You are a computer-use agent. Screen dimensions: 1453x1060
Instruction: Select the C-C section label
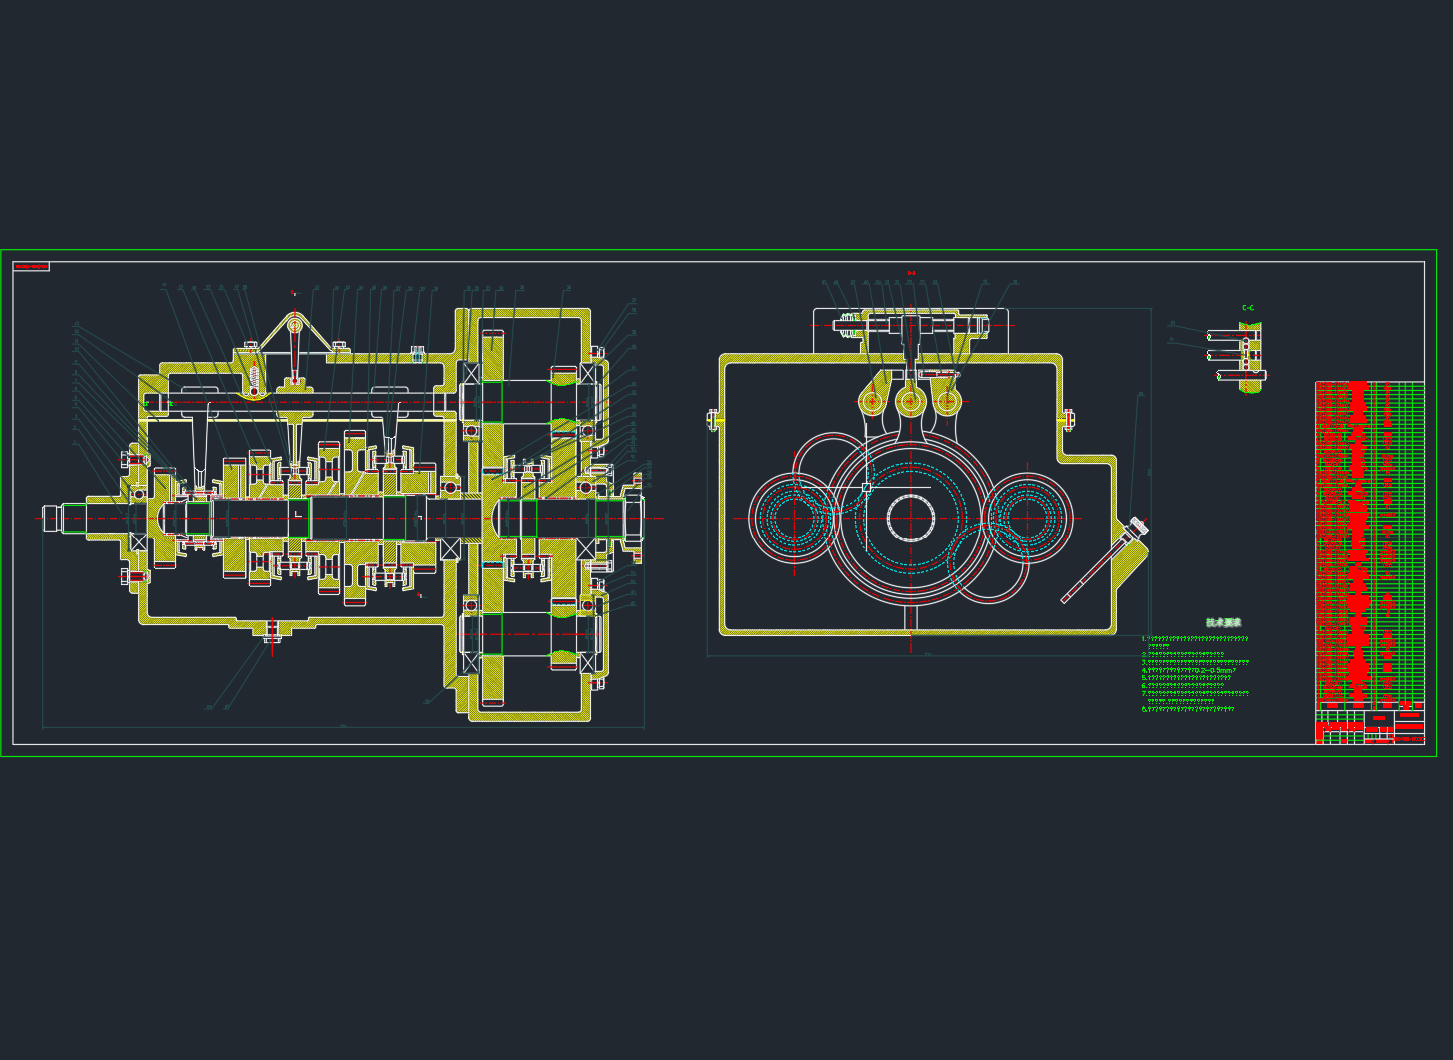coord(1248,308)
